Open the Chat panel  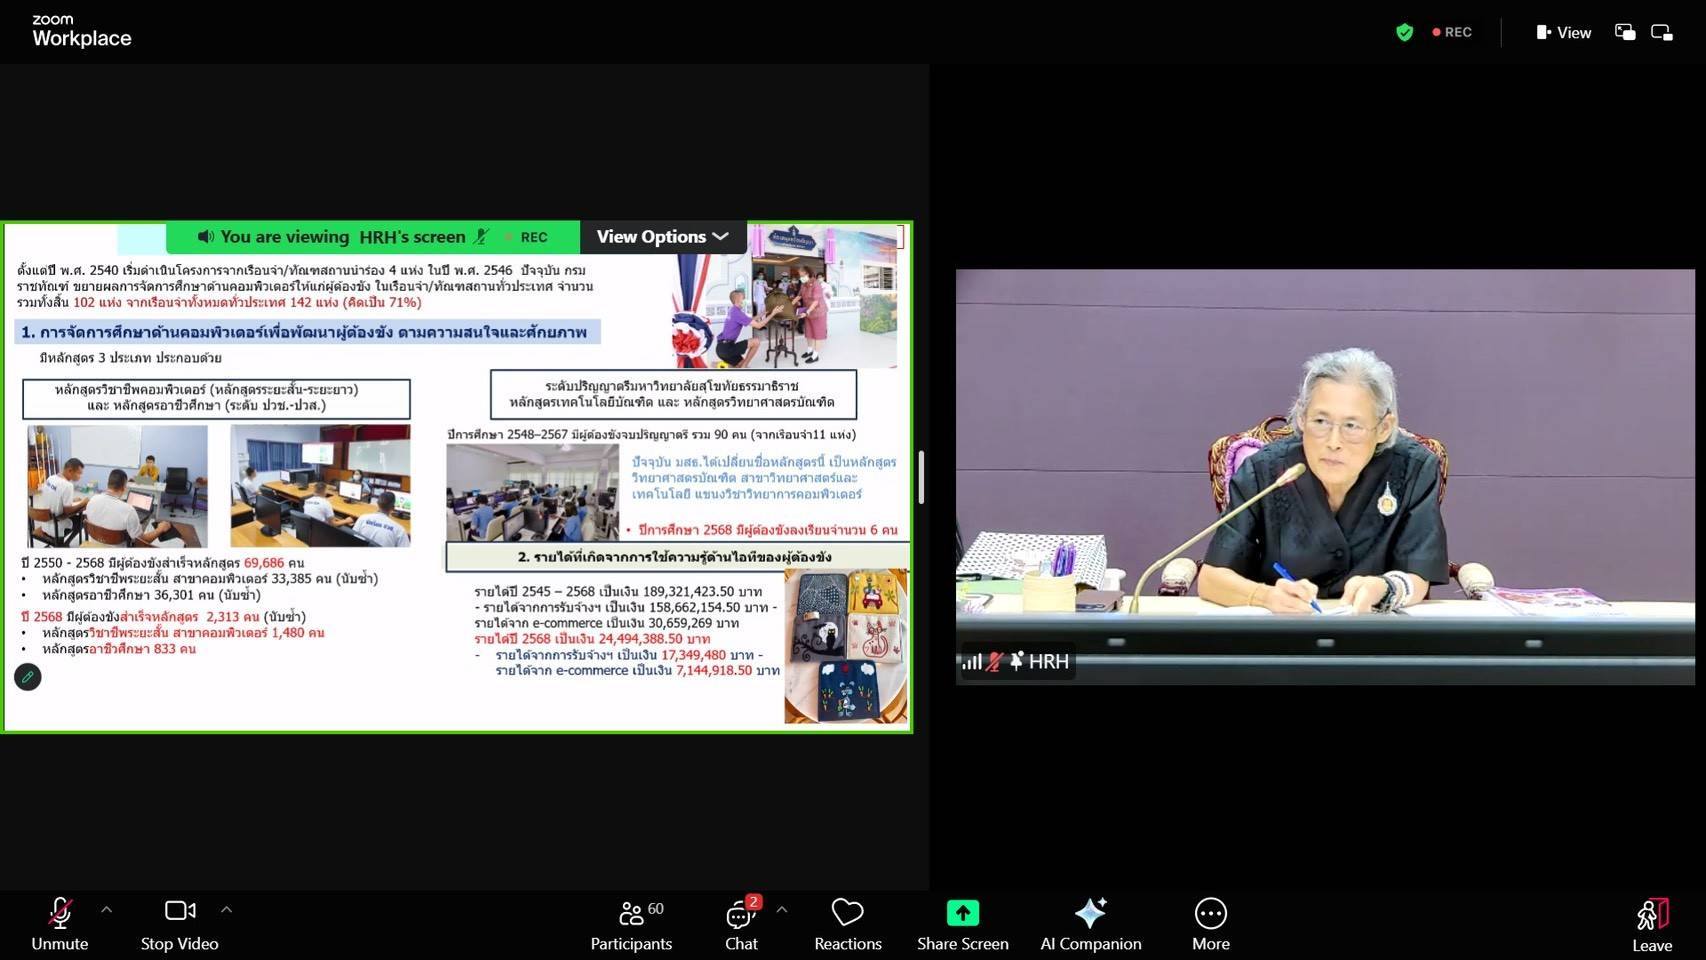tap(741, 924)
